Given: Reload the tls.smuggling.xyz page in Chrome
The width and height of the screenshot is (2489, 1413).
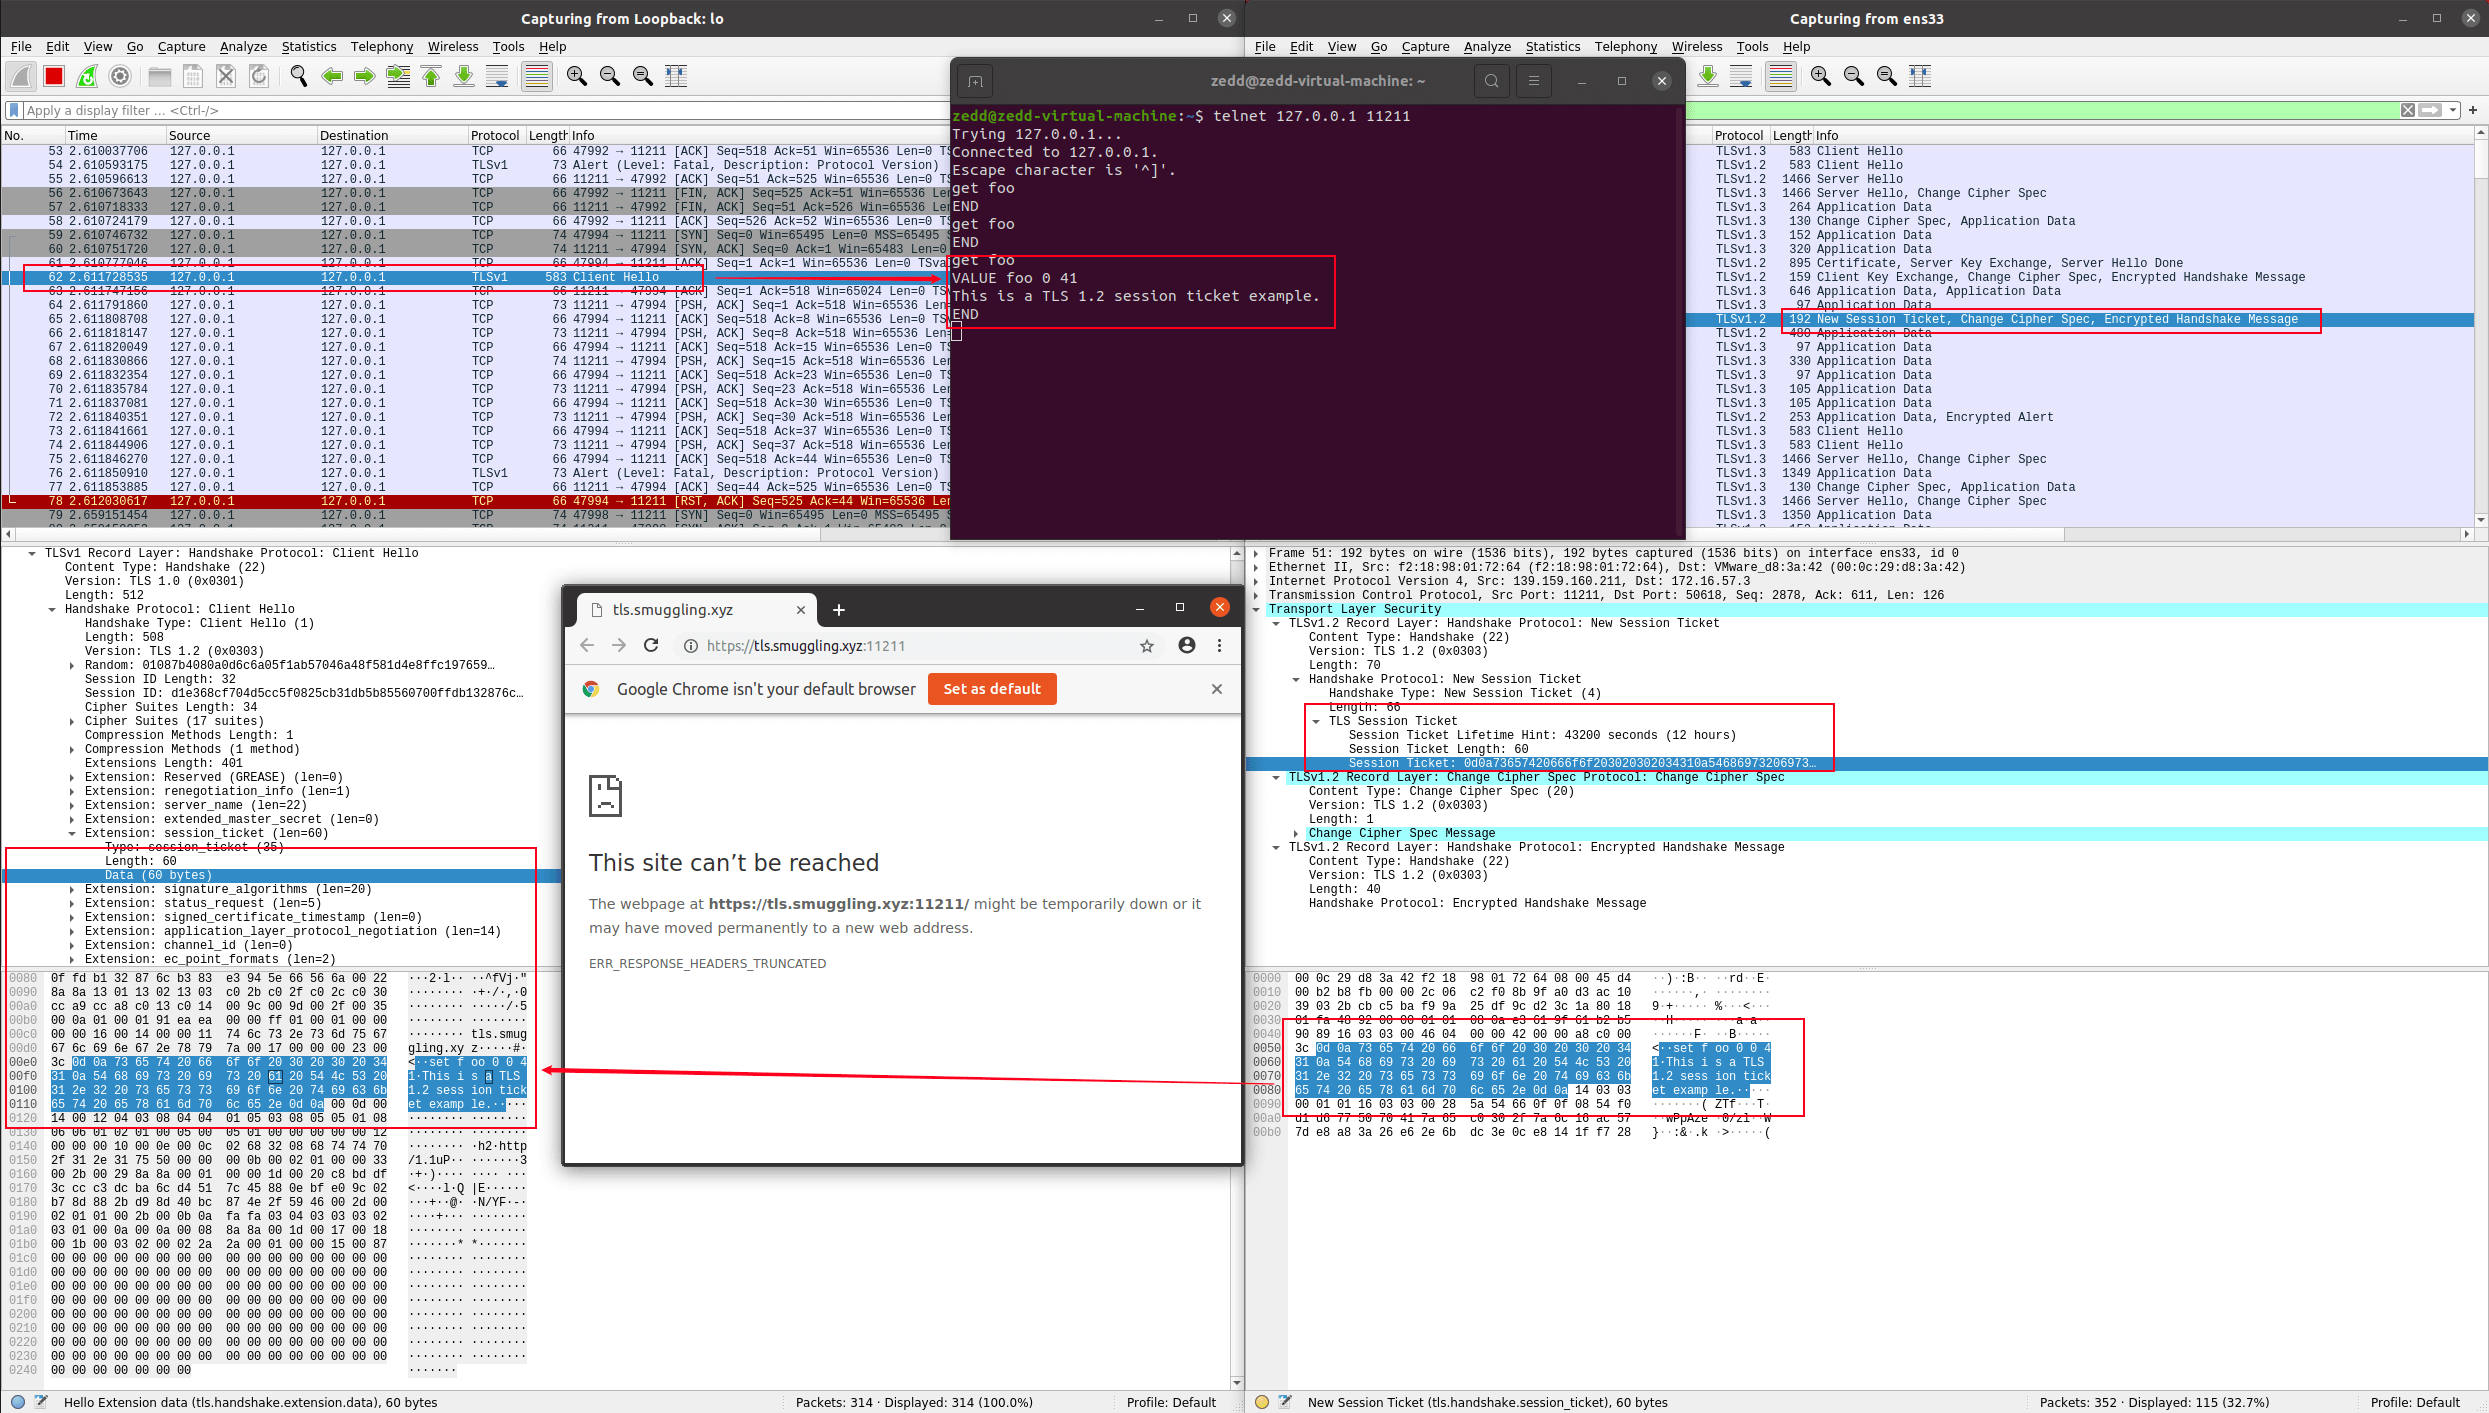Looking at the screenshot, I should point(651,646).
